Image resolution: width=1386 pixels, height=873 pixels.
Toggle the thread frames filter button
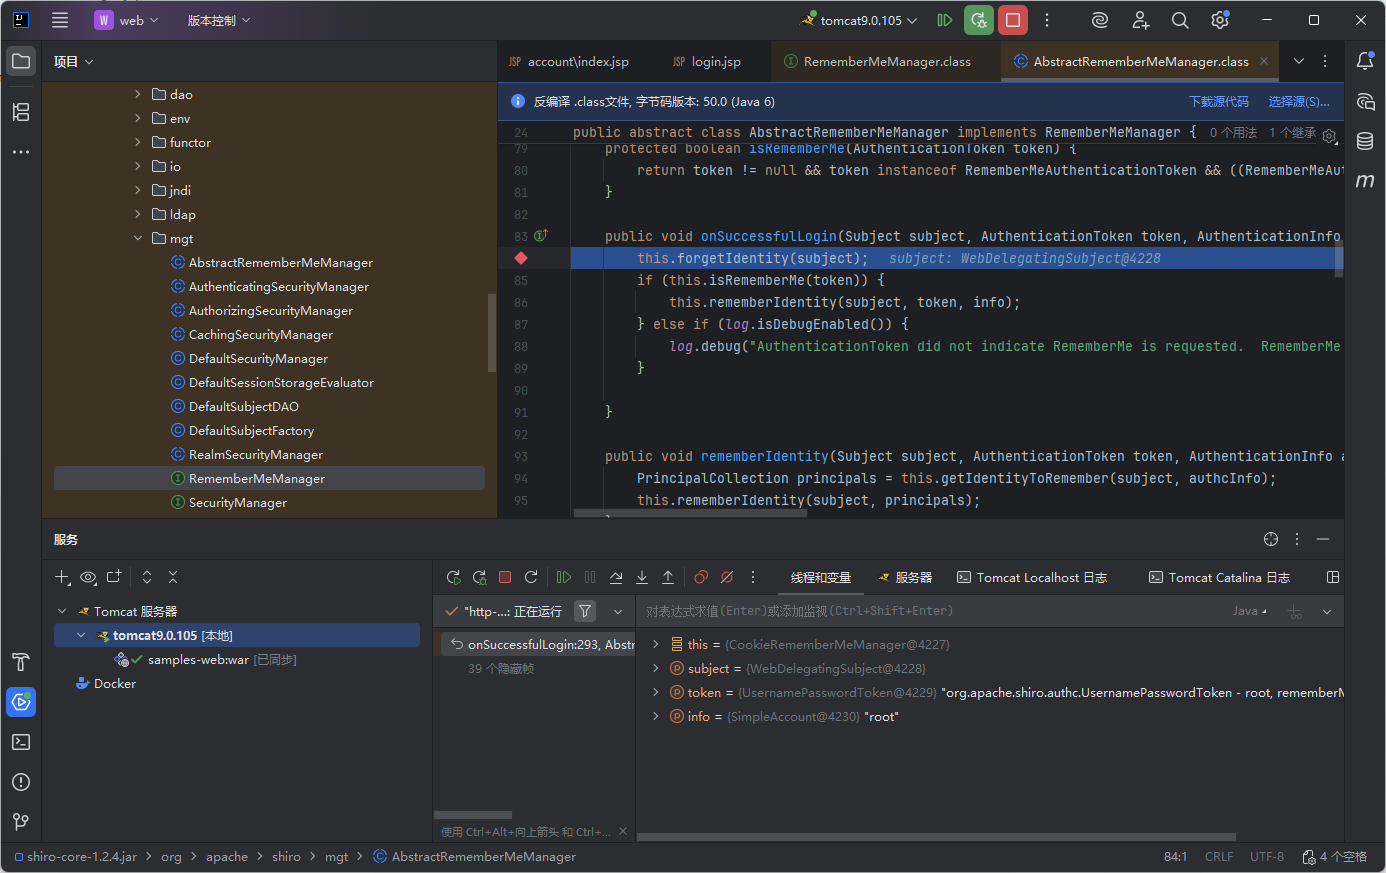pos(585,611)
